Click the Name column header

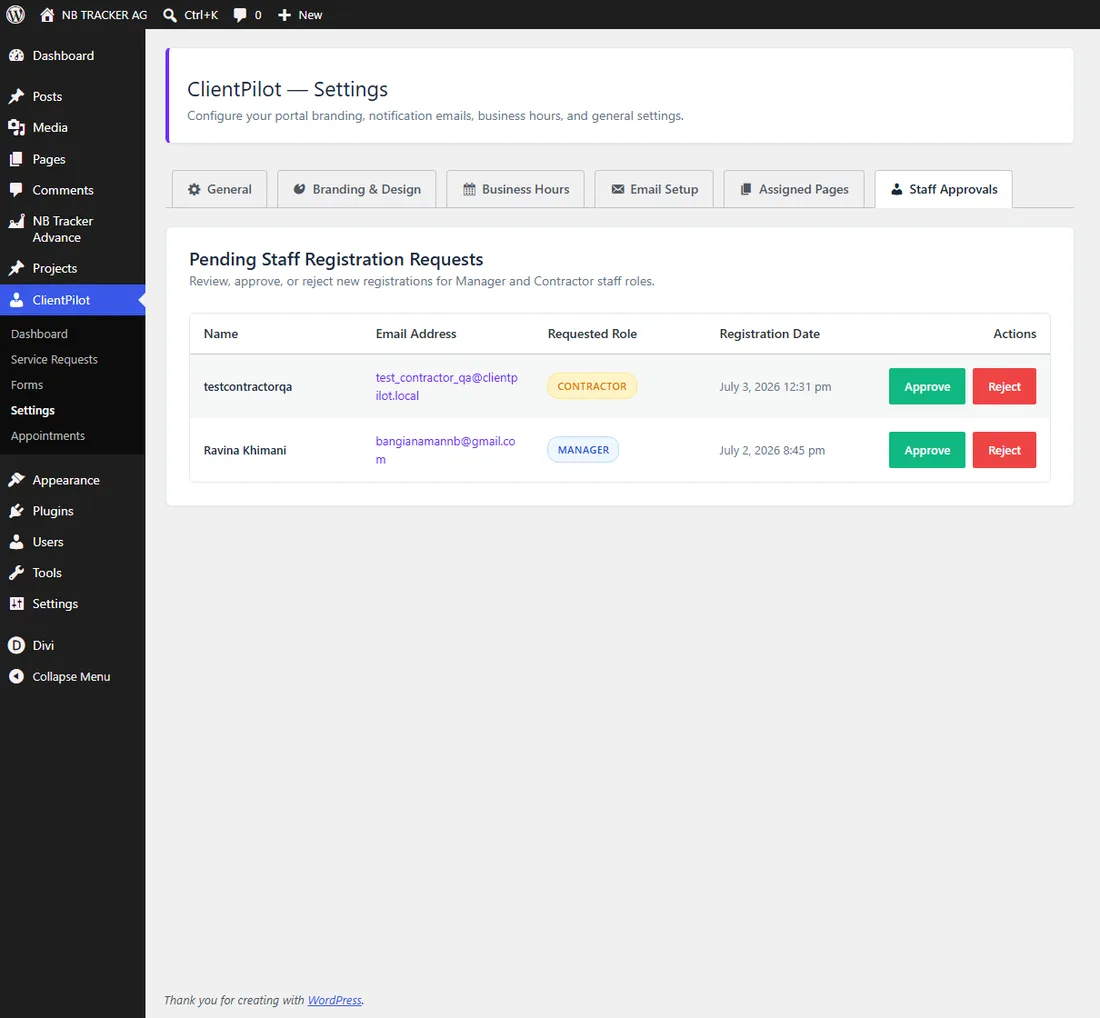click(221, 334)
